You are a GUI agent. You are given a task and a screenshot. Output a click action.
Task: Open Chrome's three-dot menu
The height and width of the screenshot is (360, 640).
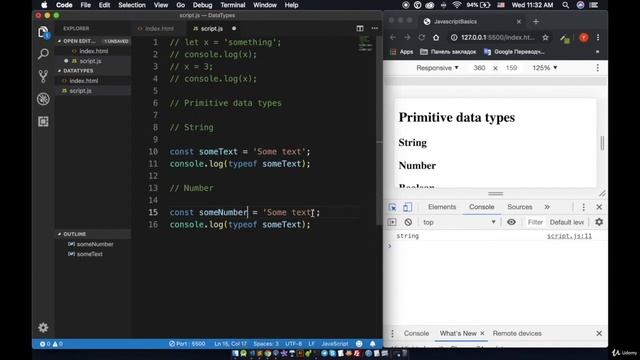598,37
